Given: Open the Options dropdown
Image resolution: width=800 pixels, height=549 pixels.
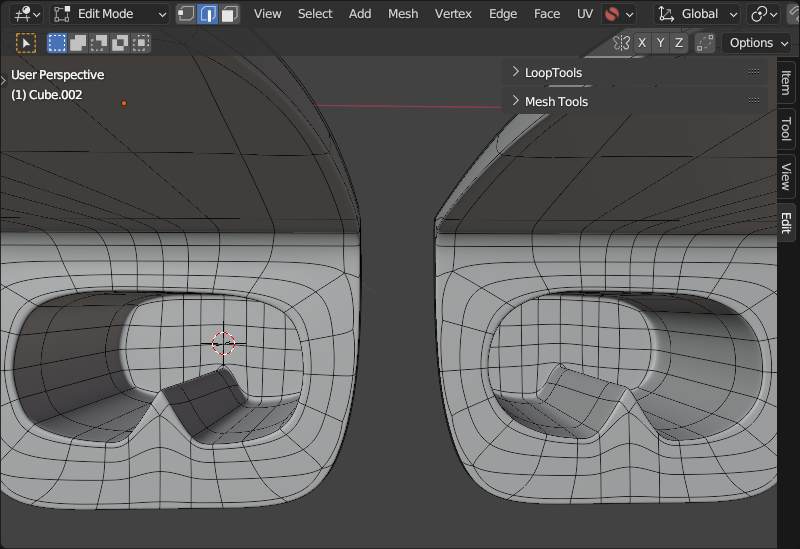Looking at the screenshot, I should click(x=759, y=43).
